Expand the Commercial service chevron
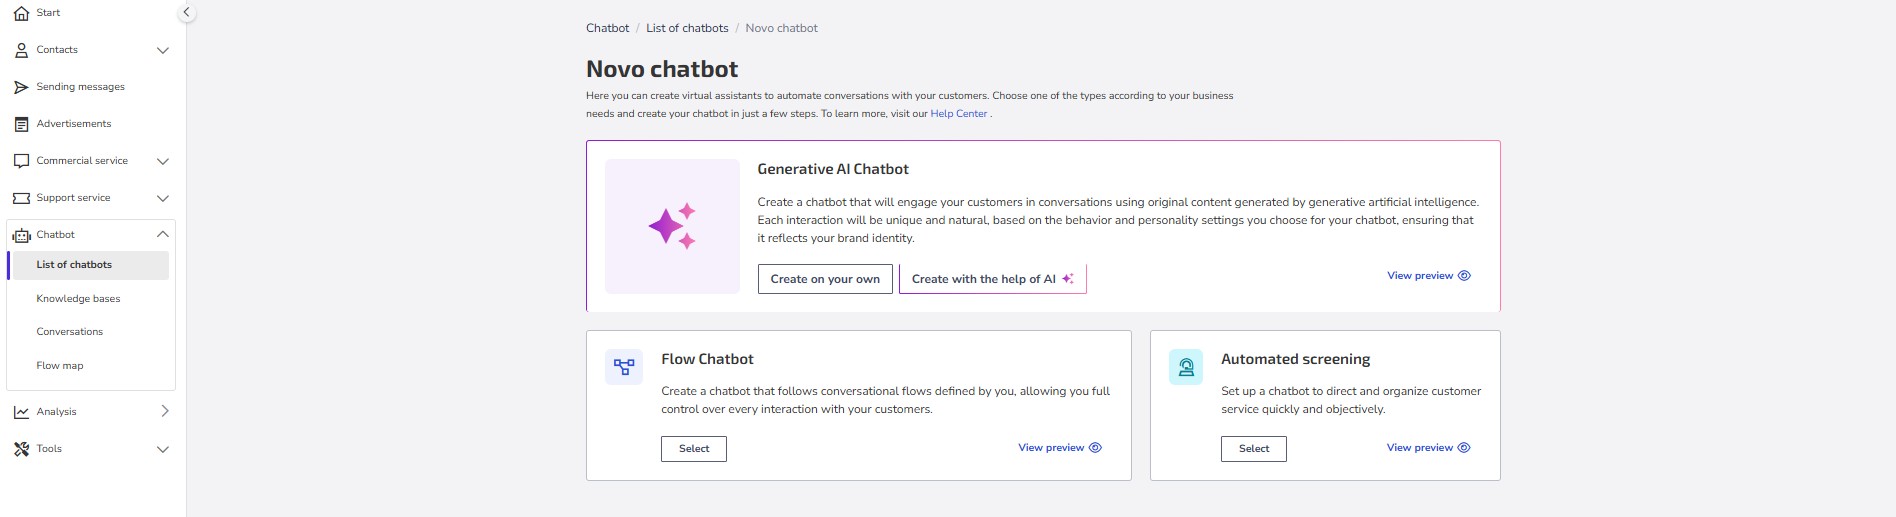 click(x=163, y=161)
